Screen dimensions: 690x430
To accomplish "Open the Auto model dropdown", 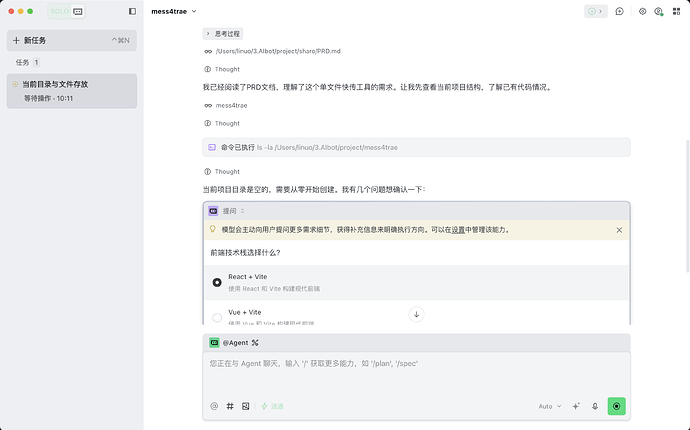I will pos(550,406).
